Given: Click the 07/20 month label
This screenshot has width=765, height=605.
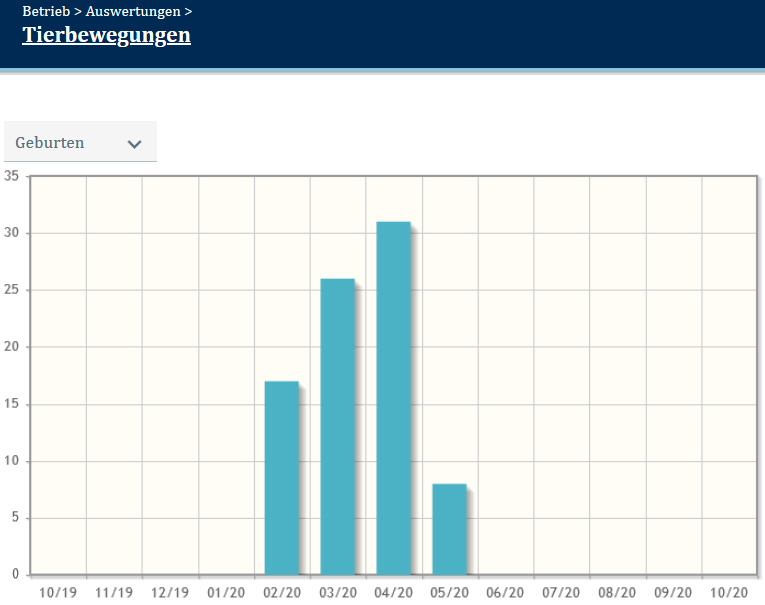Looking at the screenshot, I should tap(562, 592).
